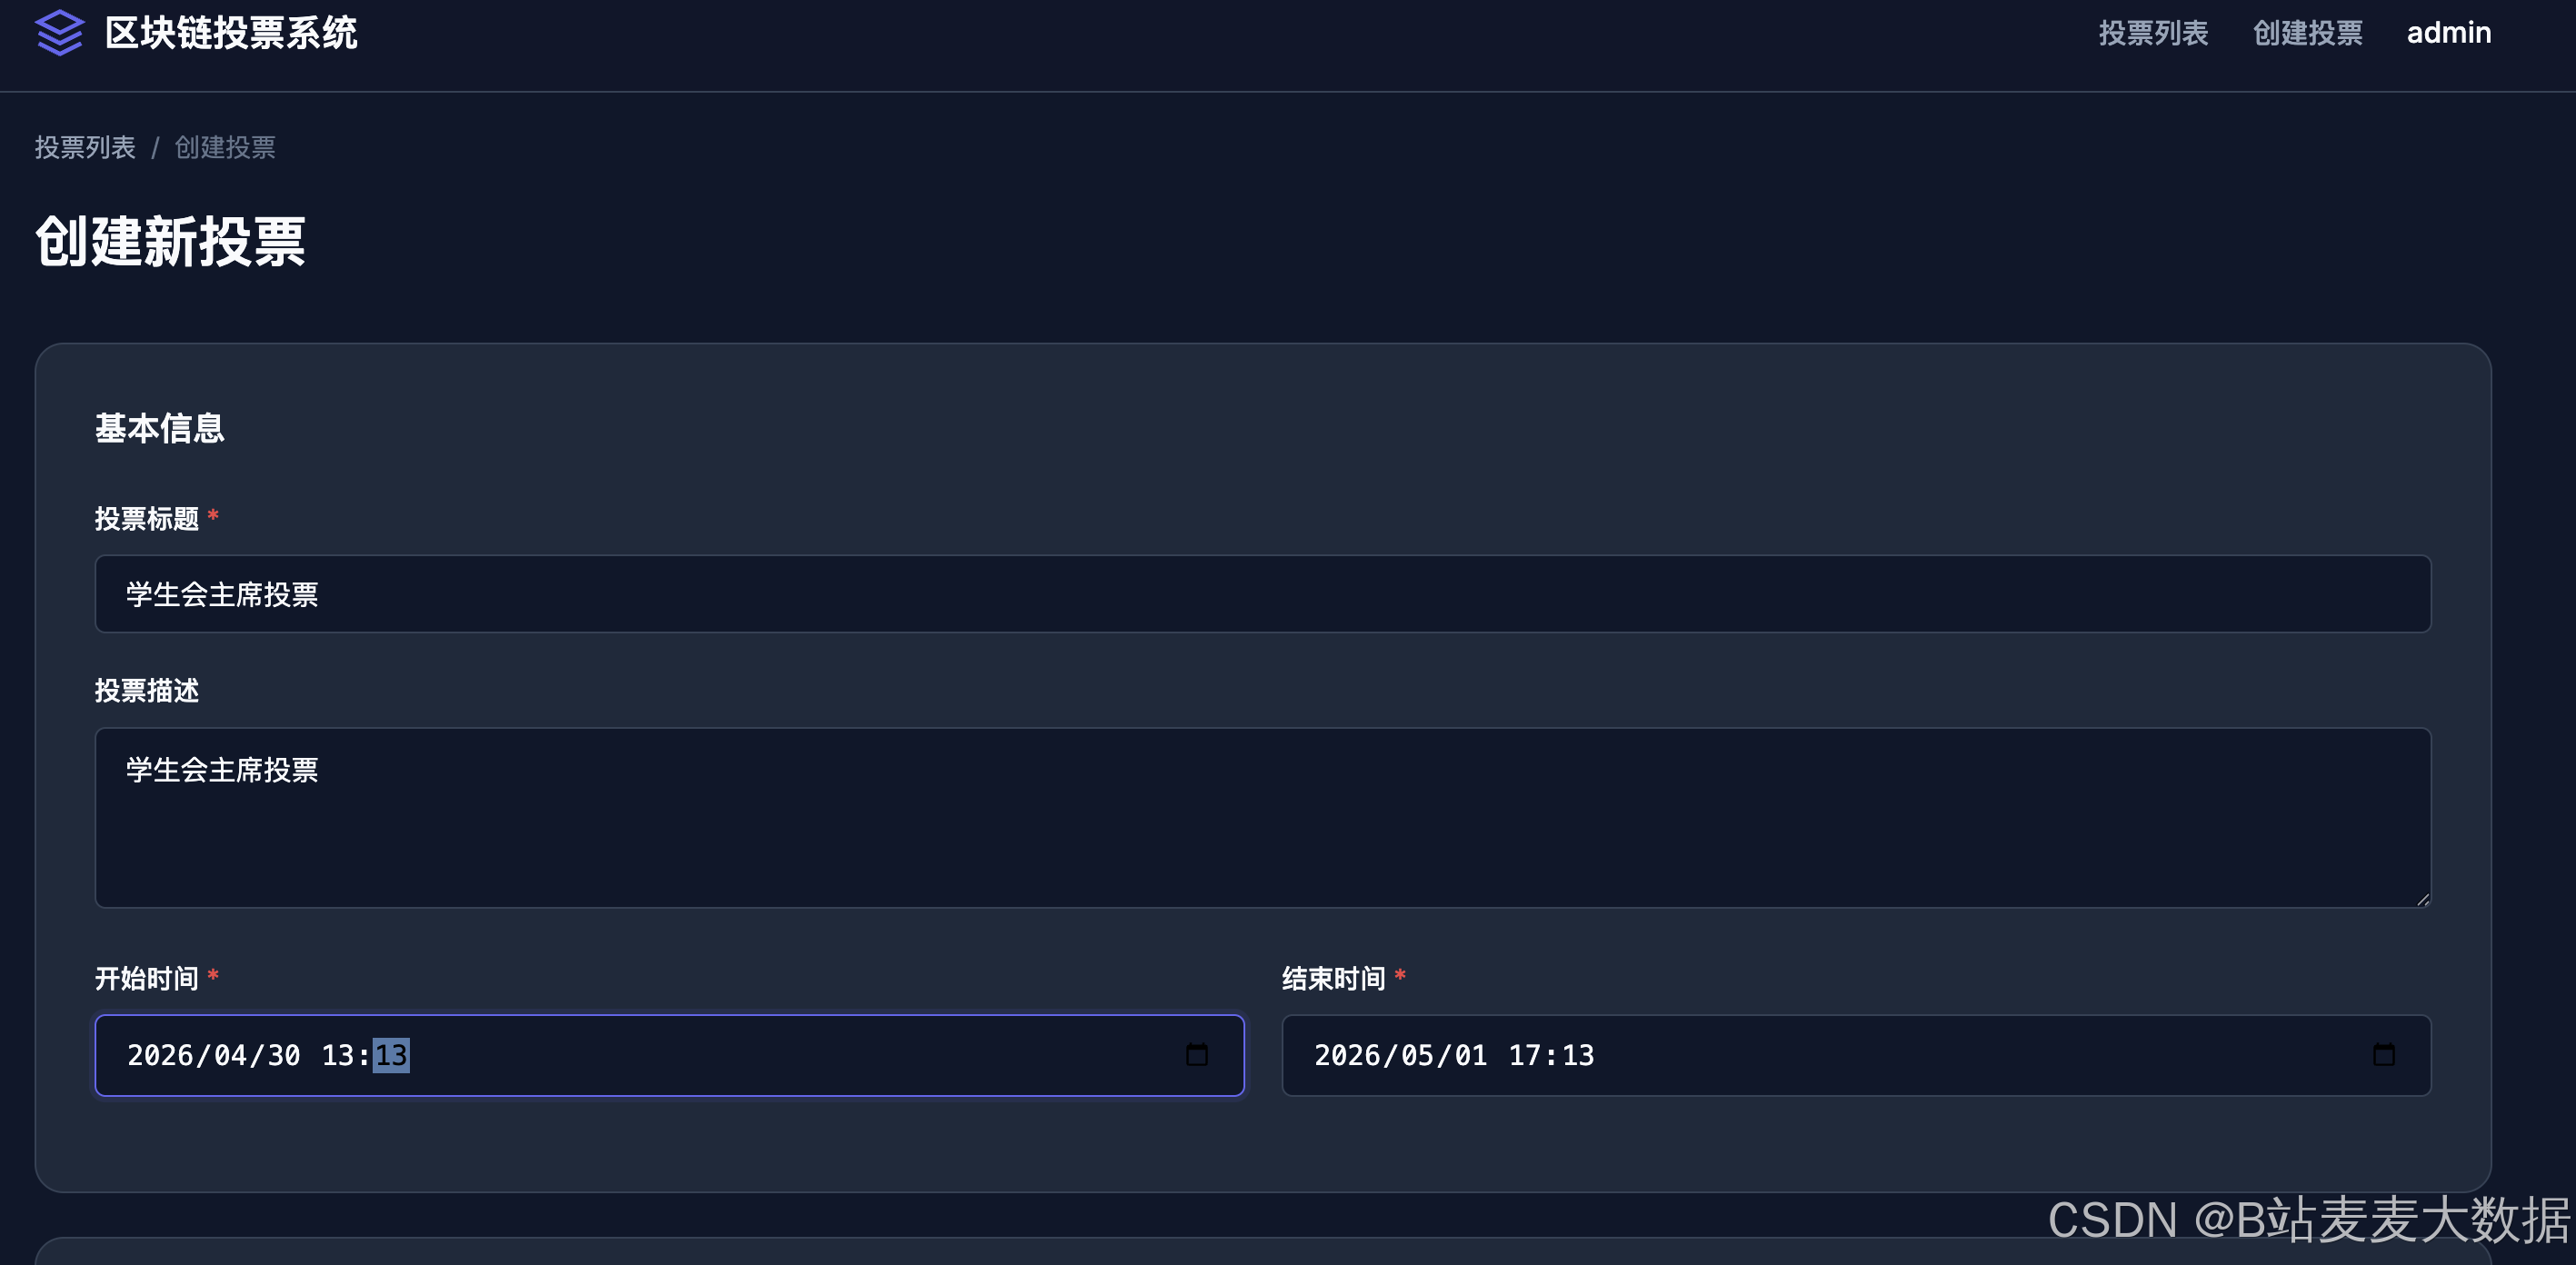This screenshot has width=2576, height=1265.
Task: Open 投票列表 in the top navigation
Action: (x=2152, y=33)
